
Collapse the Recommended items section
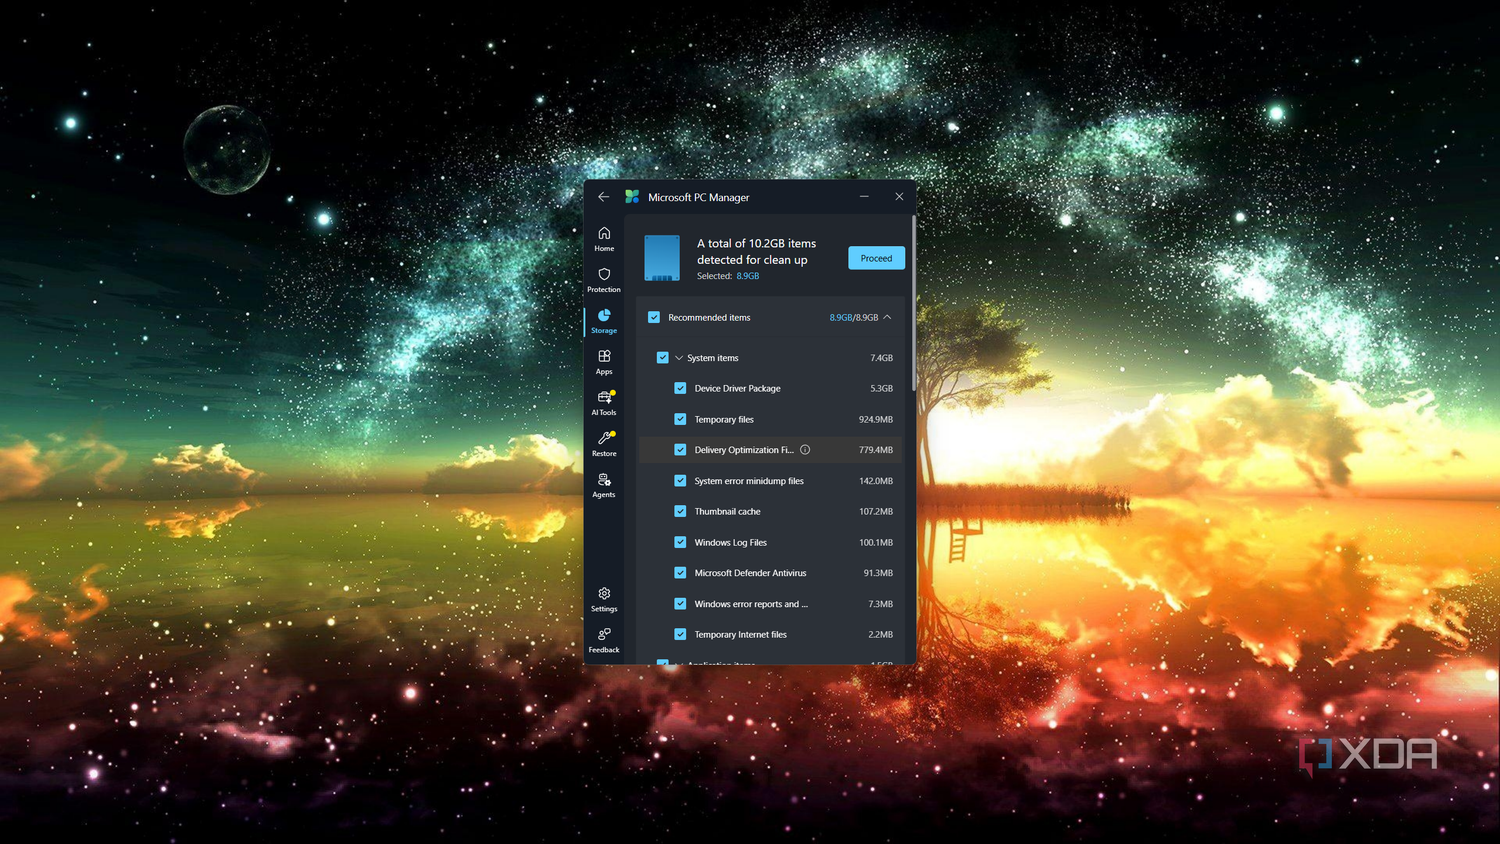[887, 317]
